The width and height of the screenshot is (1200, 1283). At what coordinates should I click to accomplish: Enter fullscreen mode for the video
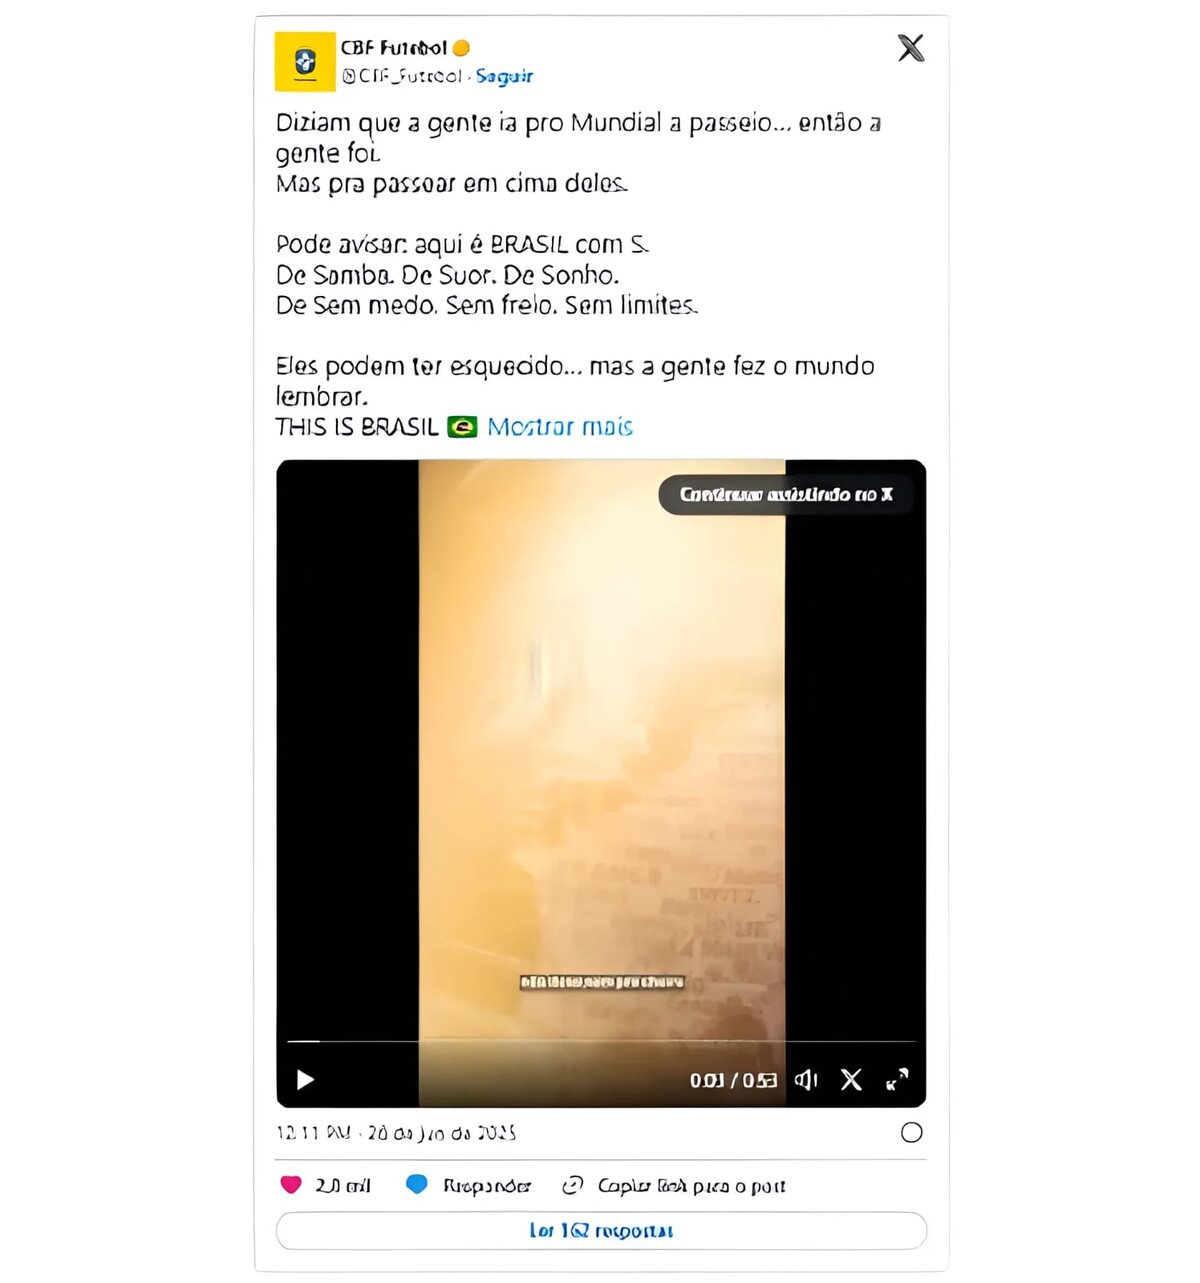tap(897, 1080)
